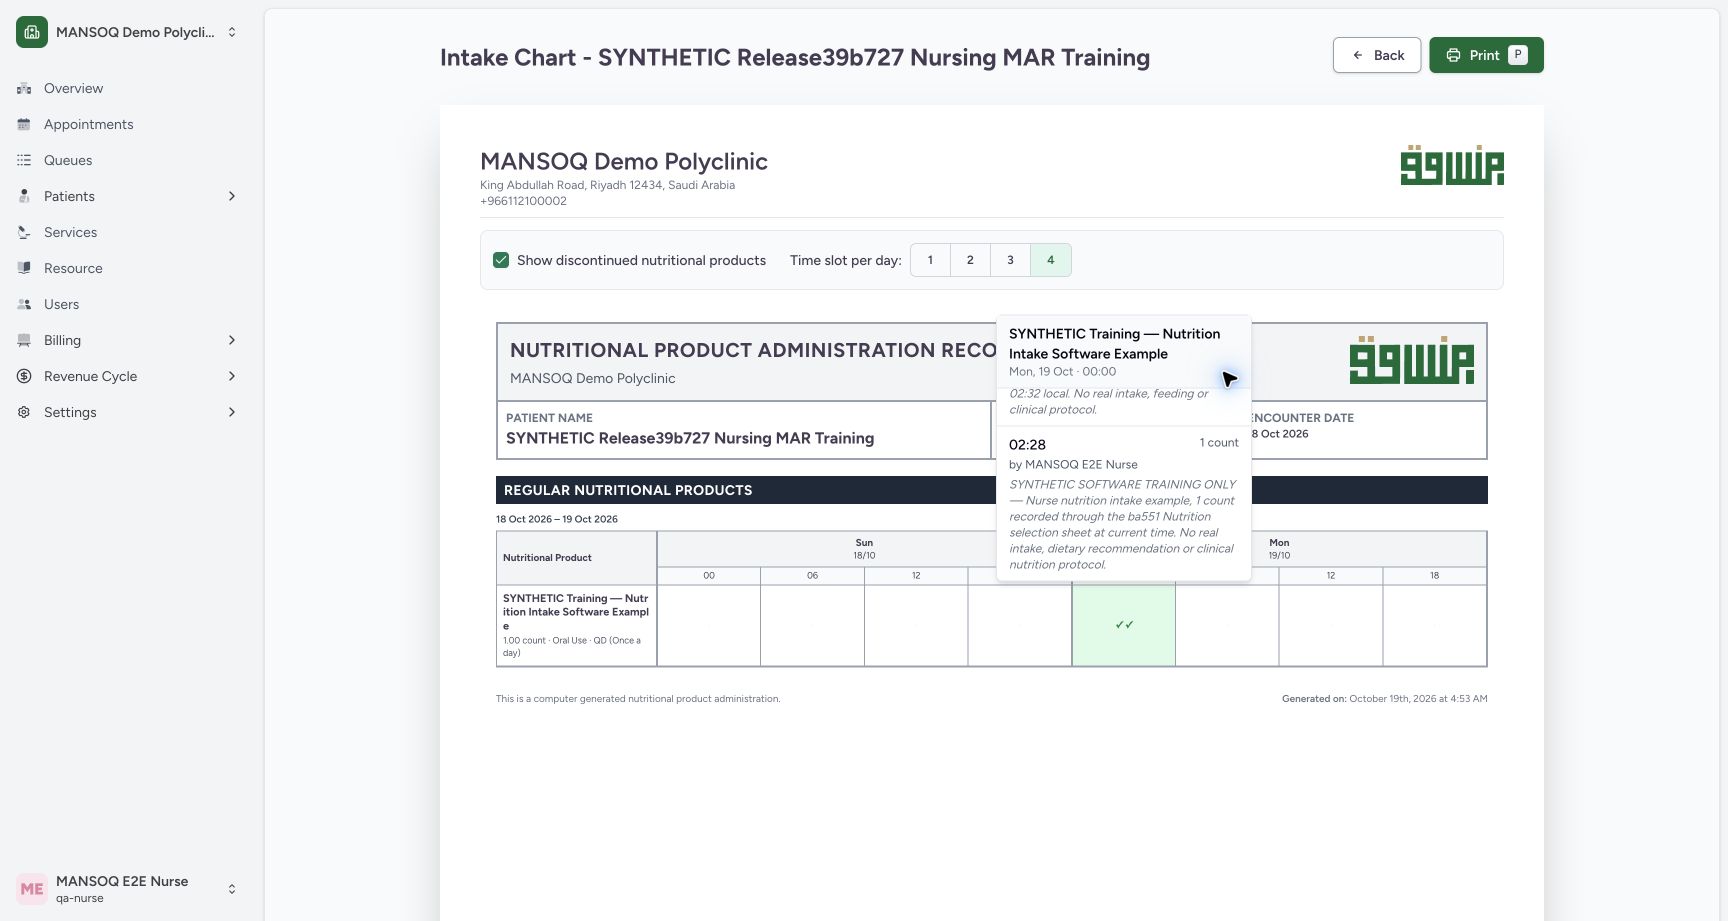Image resolution: width=1728 pixels, height=921 pixels.
Task: Select 4 time slots per day
Action: pyautogui.click(x=1051, y=260)
